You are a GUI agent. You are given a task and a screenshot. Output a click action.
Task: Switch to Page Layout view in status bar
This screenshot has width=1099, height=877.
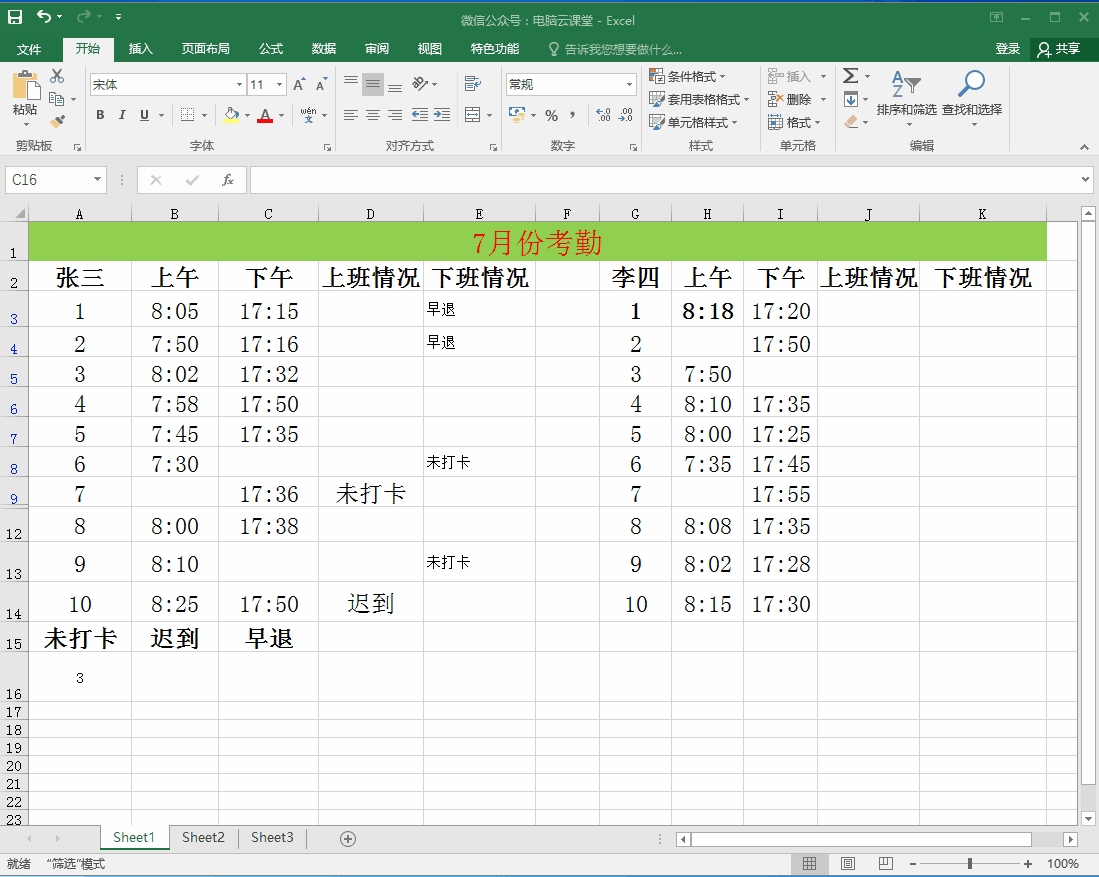tap(848, 864)
